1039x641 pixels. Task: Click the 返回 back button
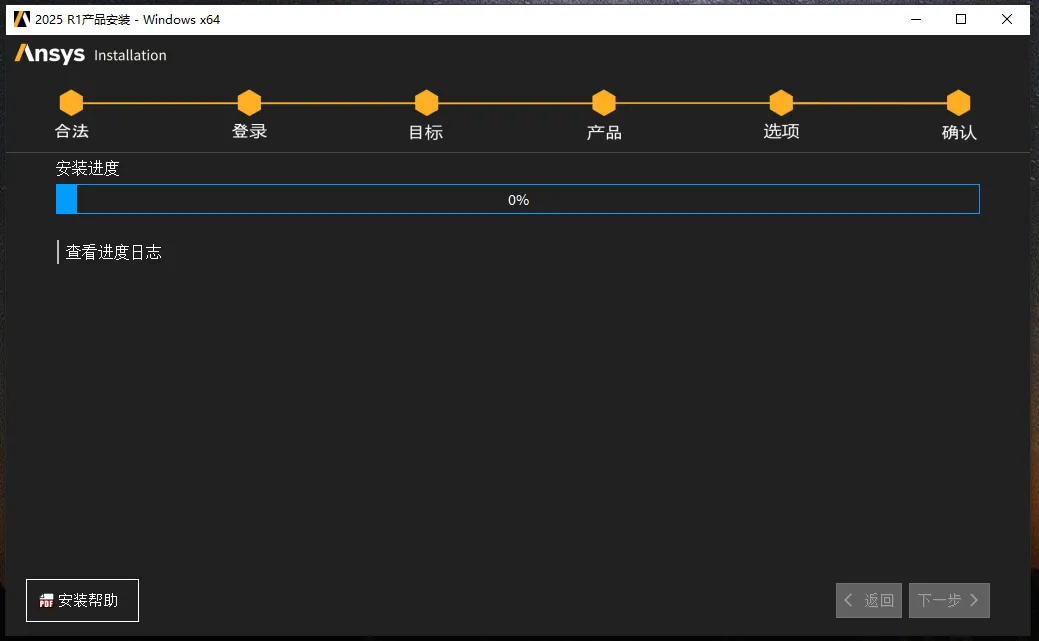click(869, 601)
